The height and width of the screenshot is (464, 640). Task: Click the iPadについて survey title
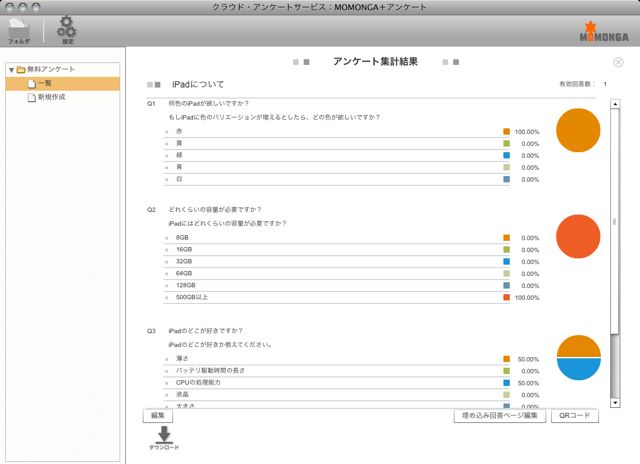pyautogui.click(x=198, y=84)
